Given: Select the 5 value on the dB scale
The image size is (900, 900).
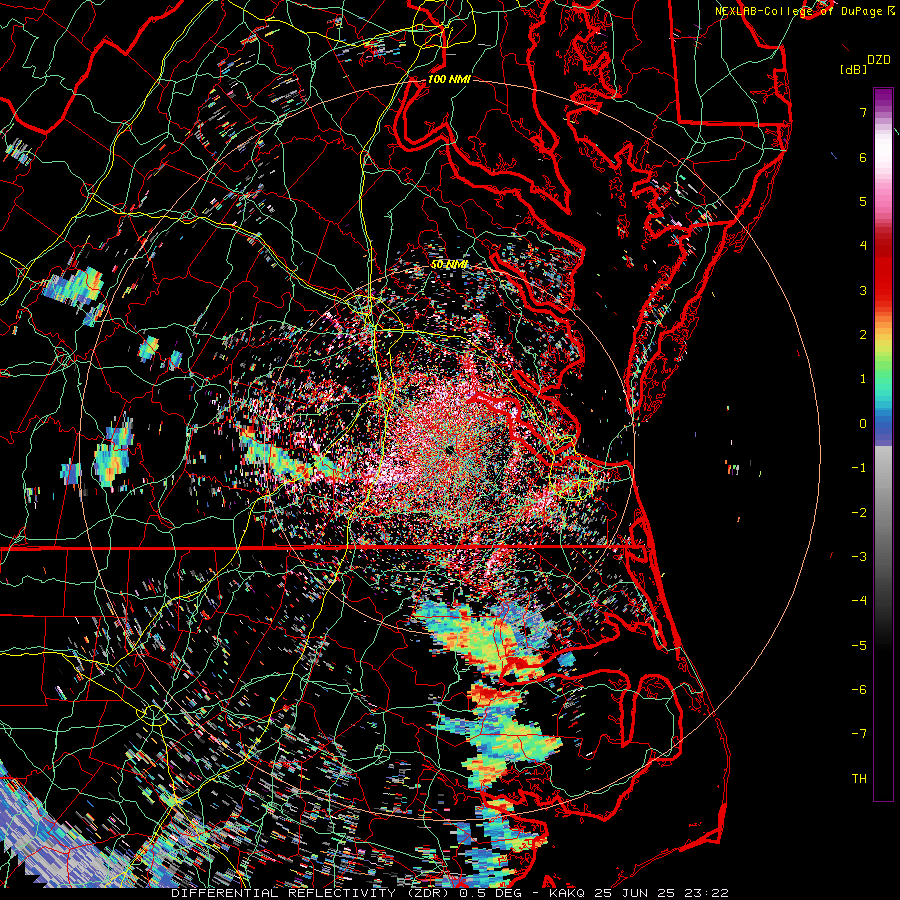Looking at the screenshot, I should (863, 201).
